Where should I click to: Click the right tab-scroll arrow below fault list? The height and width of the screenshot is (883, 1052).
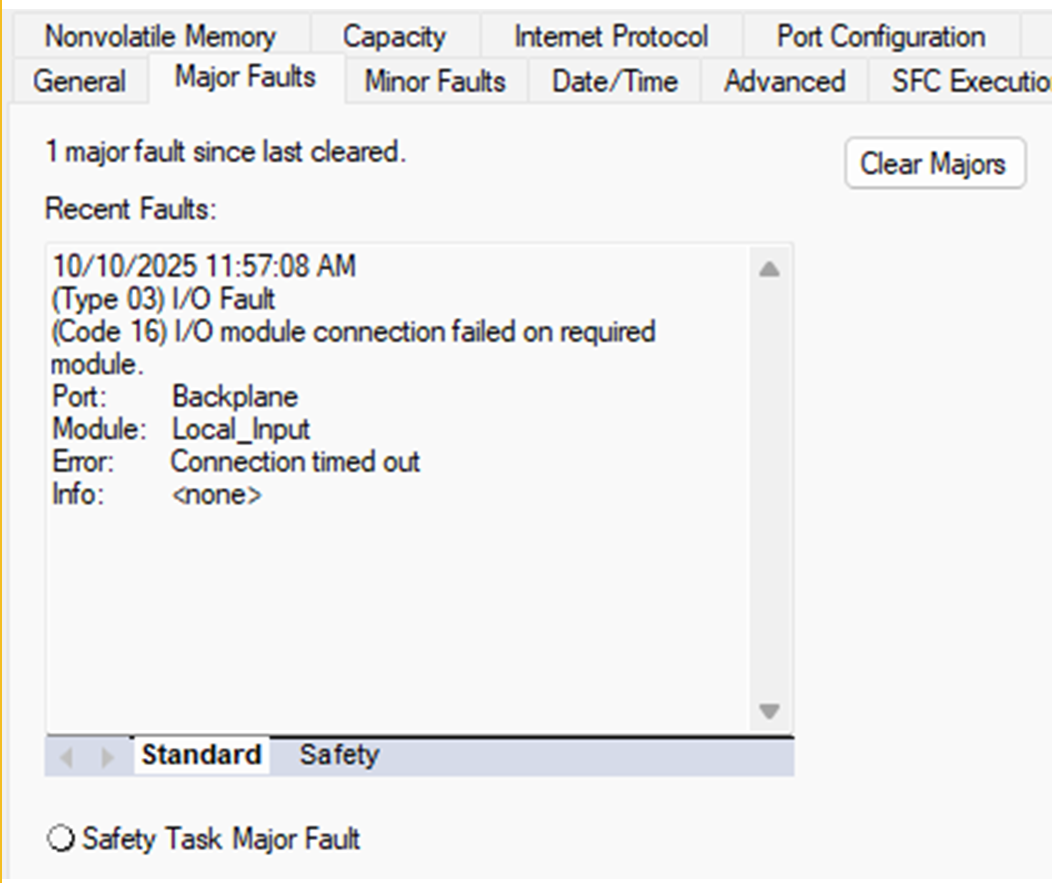(108, 757)
